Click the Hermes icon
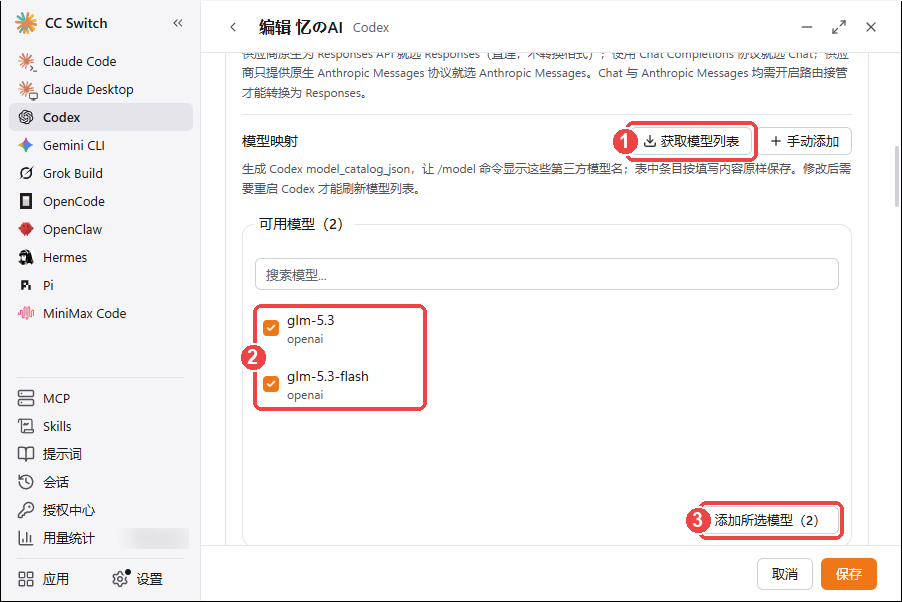This screenshot has width=902, height=602. click(26, 257)
